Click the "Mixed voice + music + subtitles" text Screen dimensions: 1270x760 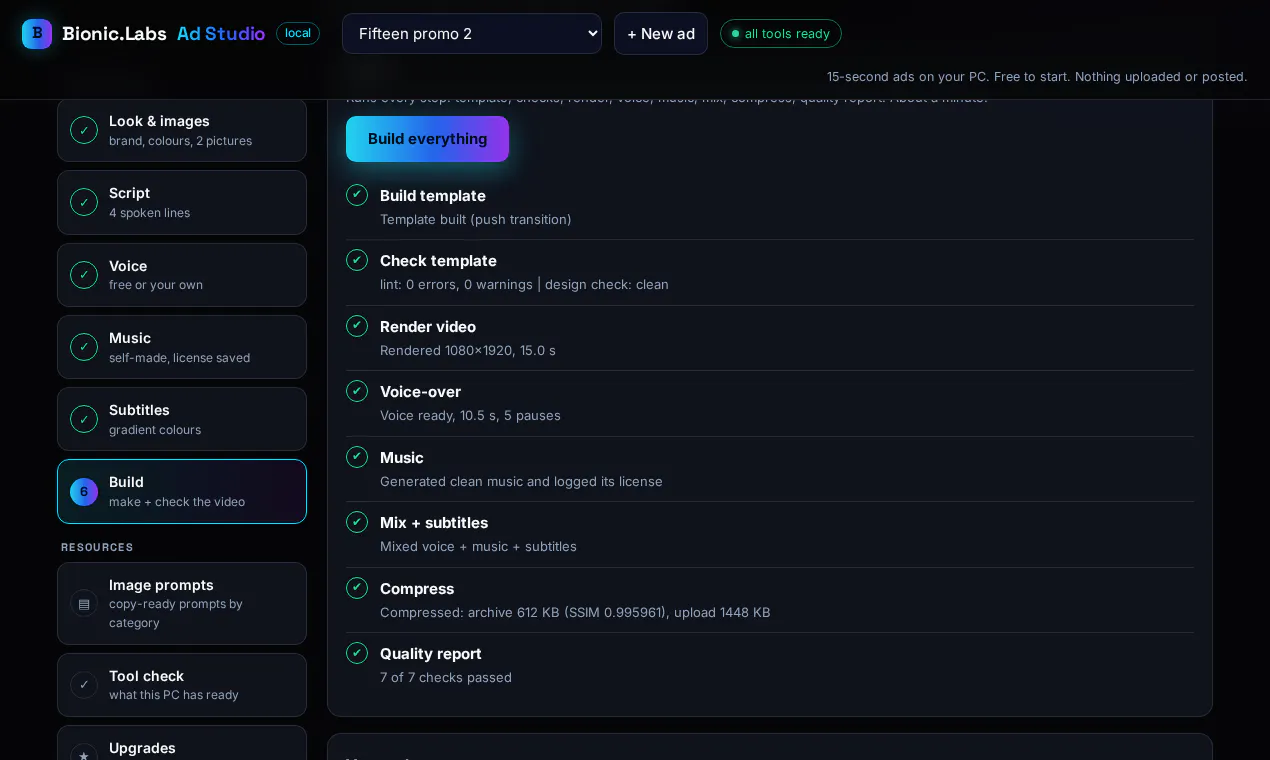[x=478, y=546]
